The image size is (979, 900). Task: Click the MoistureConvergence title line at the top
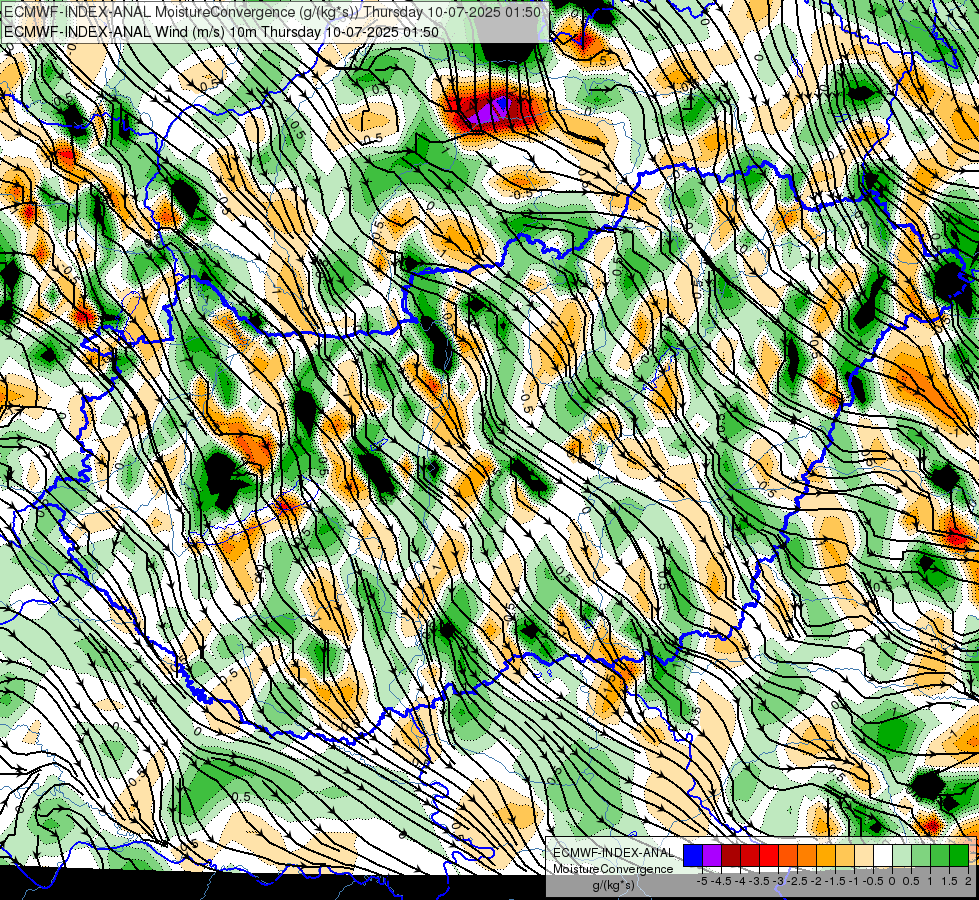(272, 11)
